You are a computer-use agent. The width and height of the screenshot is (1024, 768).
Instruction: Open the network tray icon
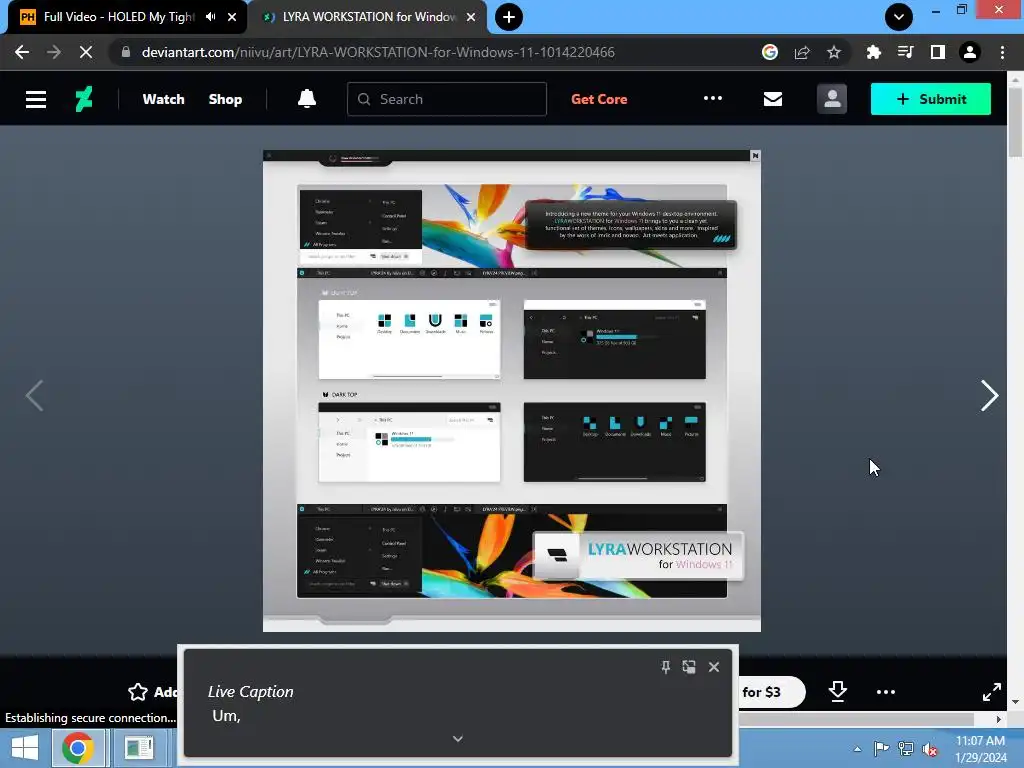(x=906, y=749)
